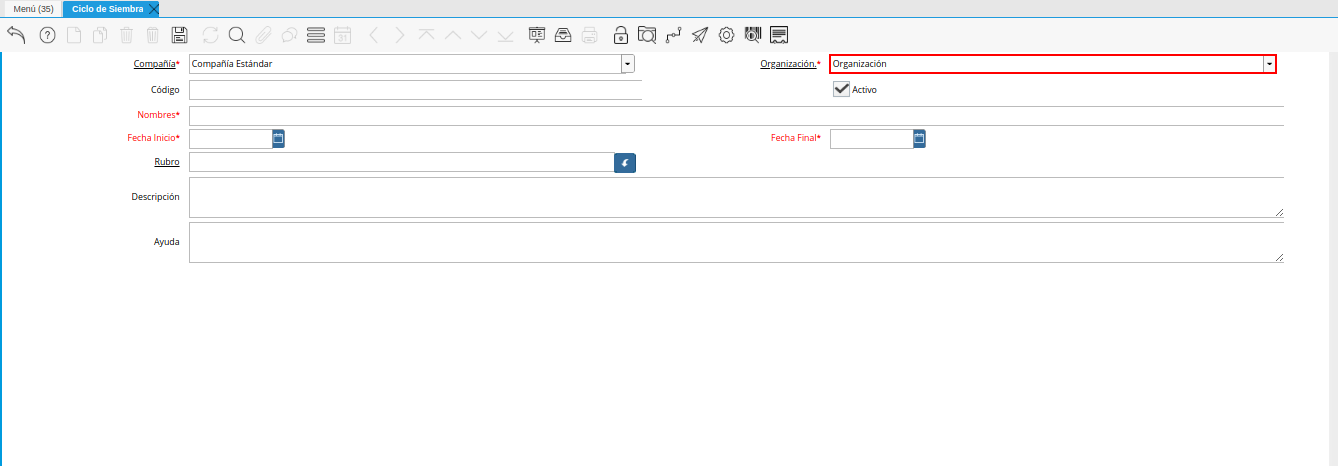
Task: Click the Archive inbox tray icon
Action: pos(564,35)
